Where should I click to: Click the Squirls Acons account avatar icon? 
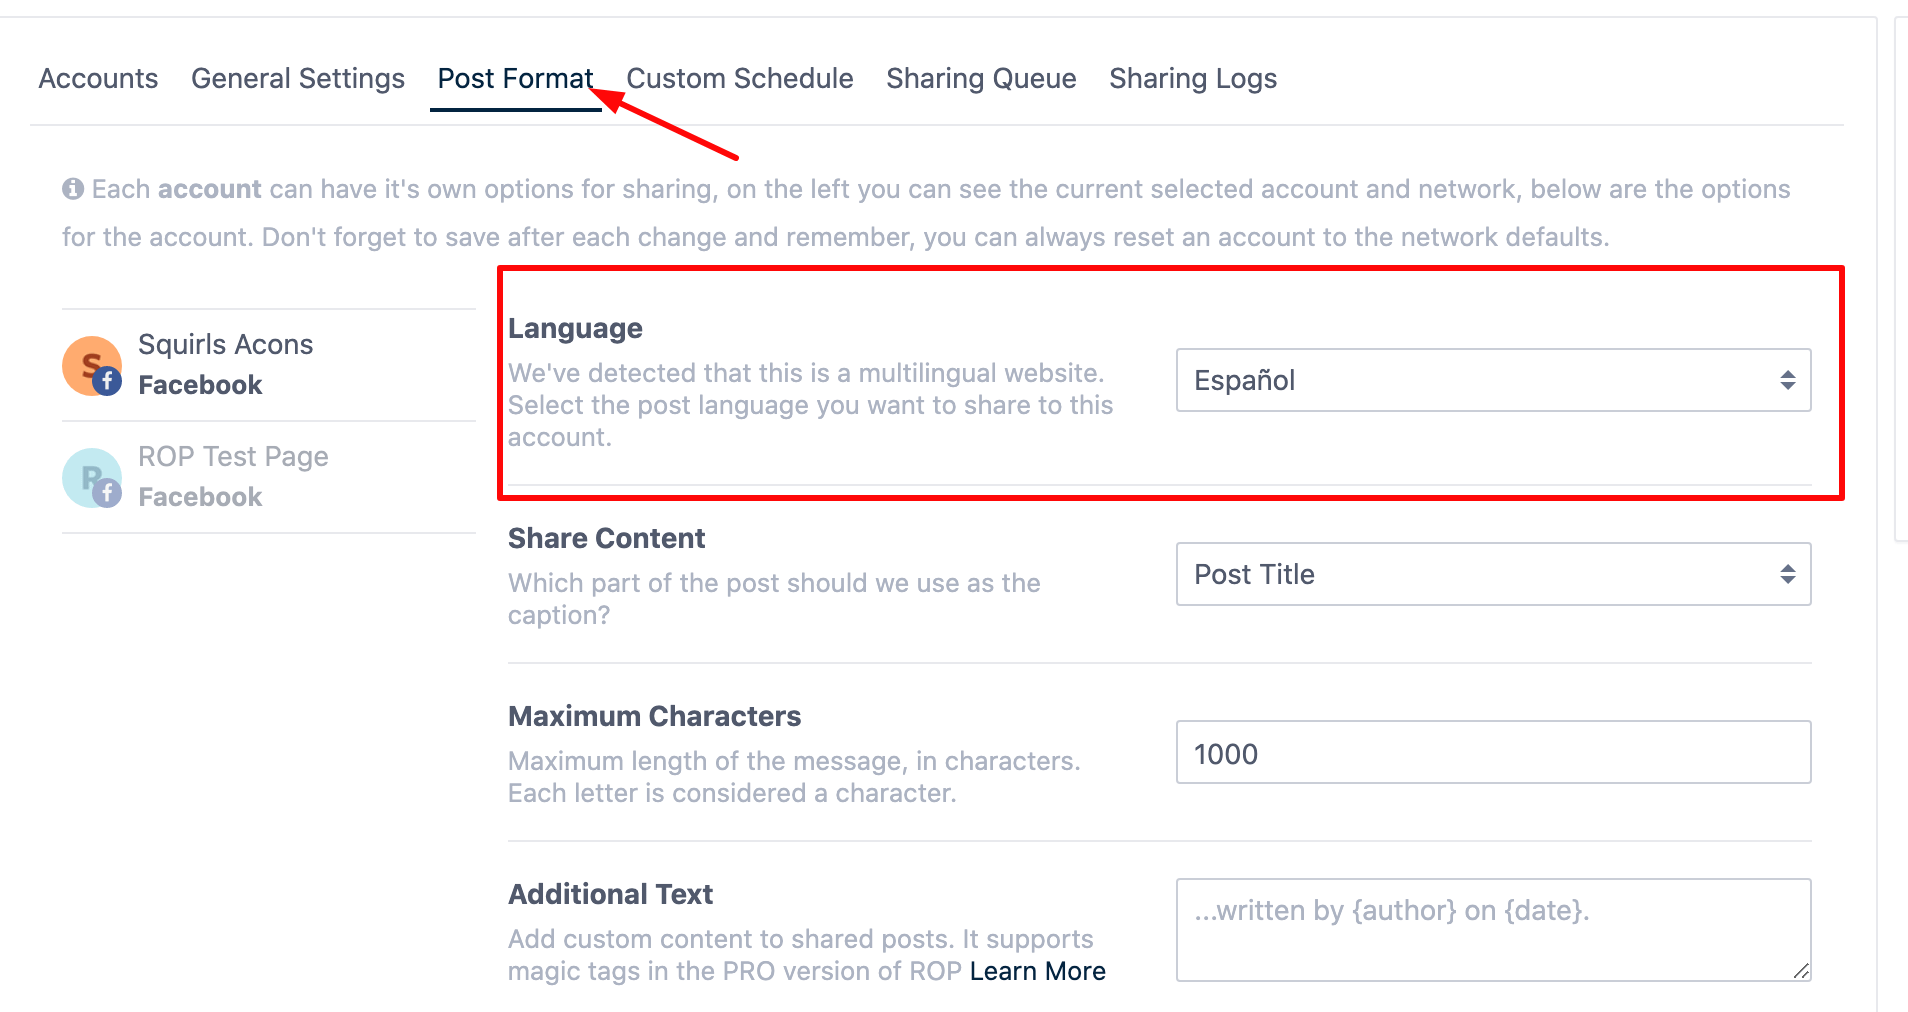[x=88, y=363]
